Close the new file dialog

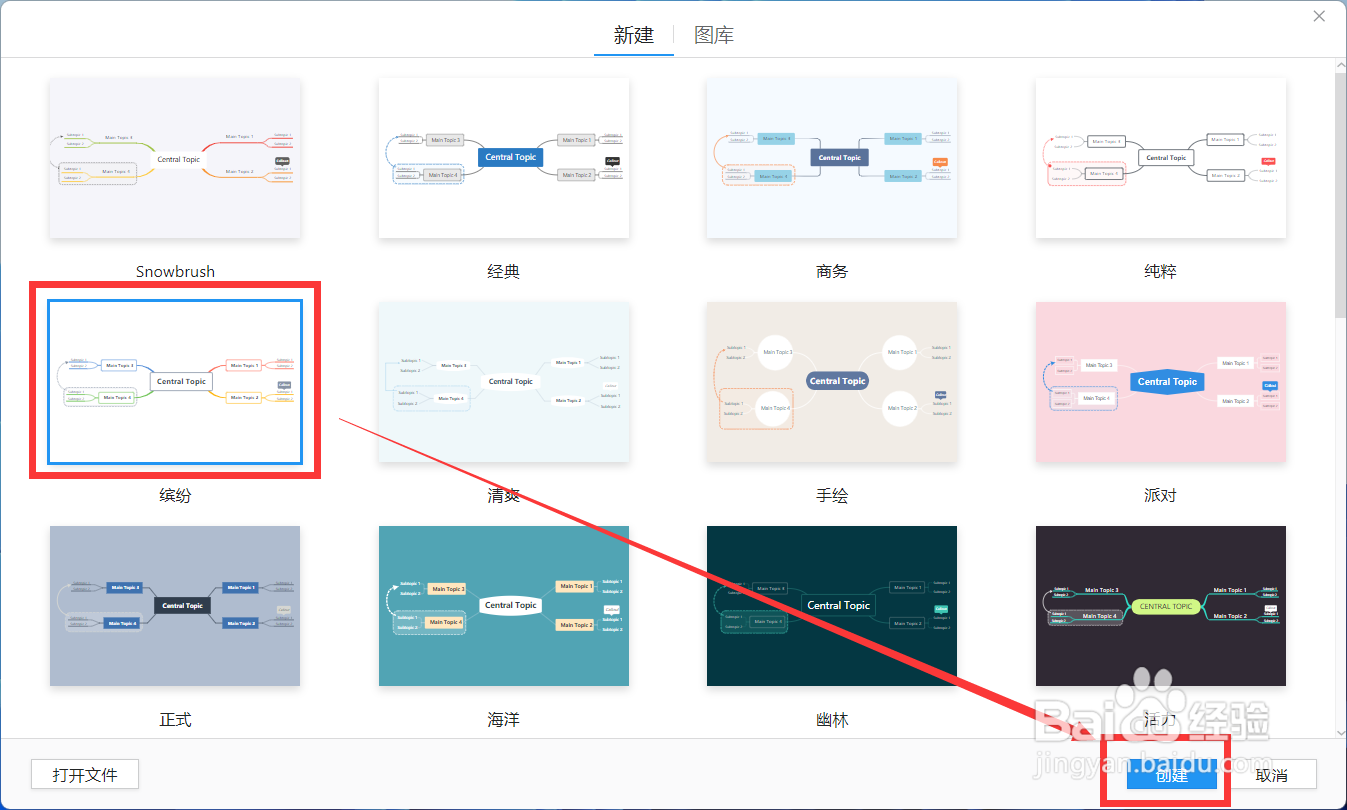click(1320, 16)
